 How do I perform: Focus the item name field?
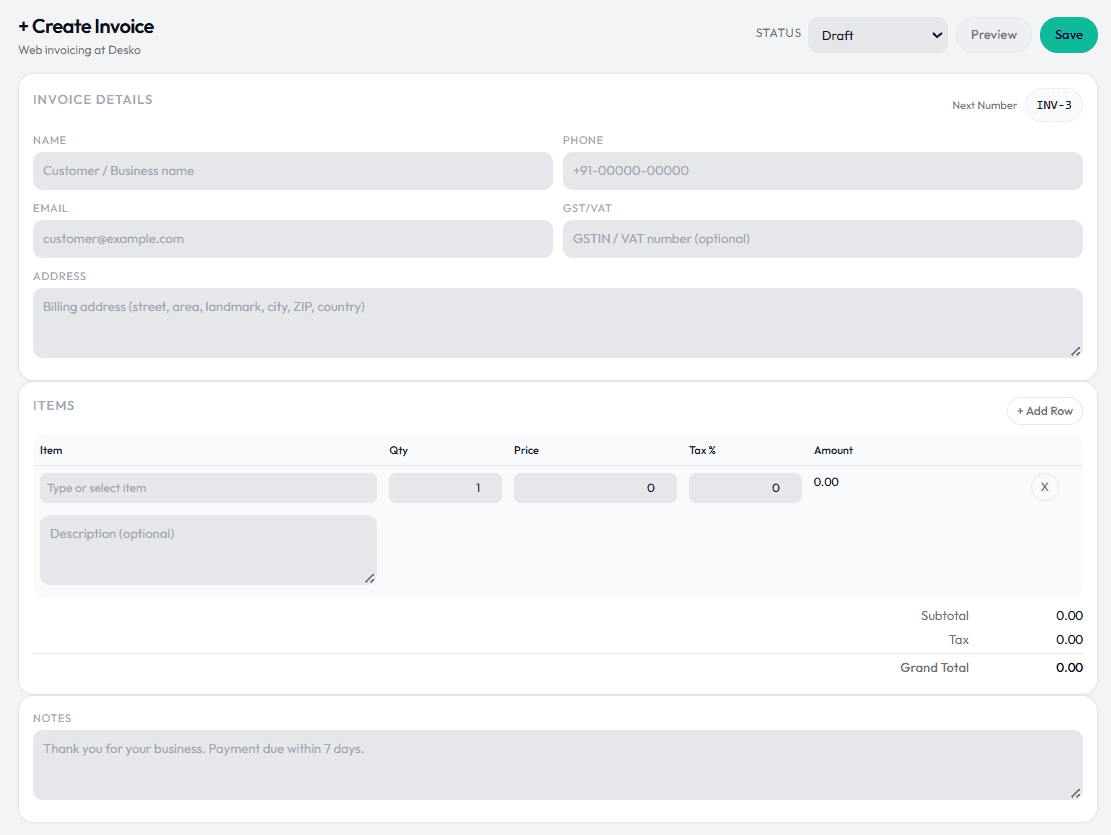[207, 487]
